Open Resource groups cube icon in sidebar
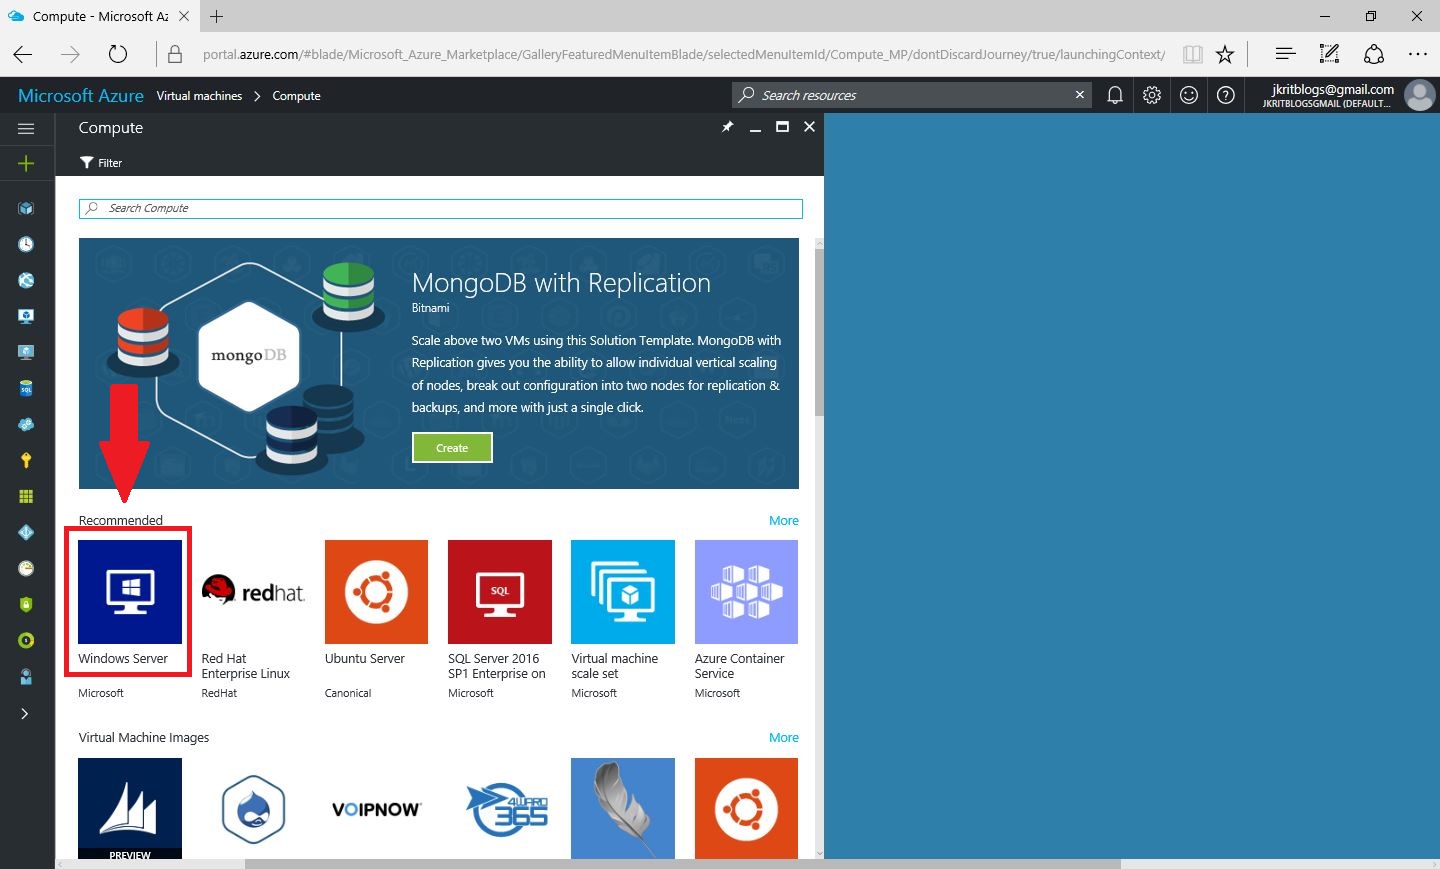The image size is (1440, 869). coord(26,208)
